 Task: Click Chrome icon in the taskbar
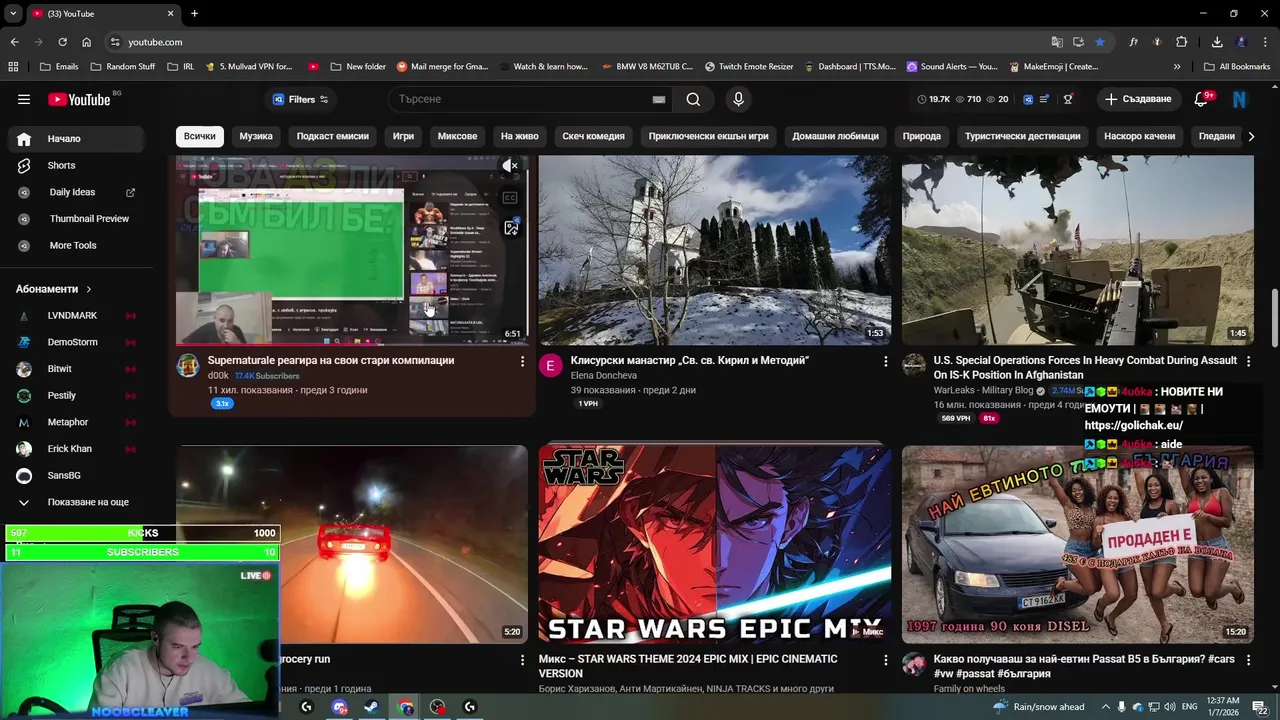point(405,707)
